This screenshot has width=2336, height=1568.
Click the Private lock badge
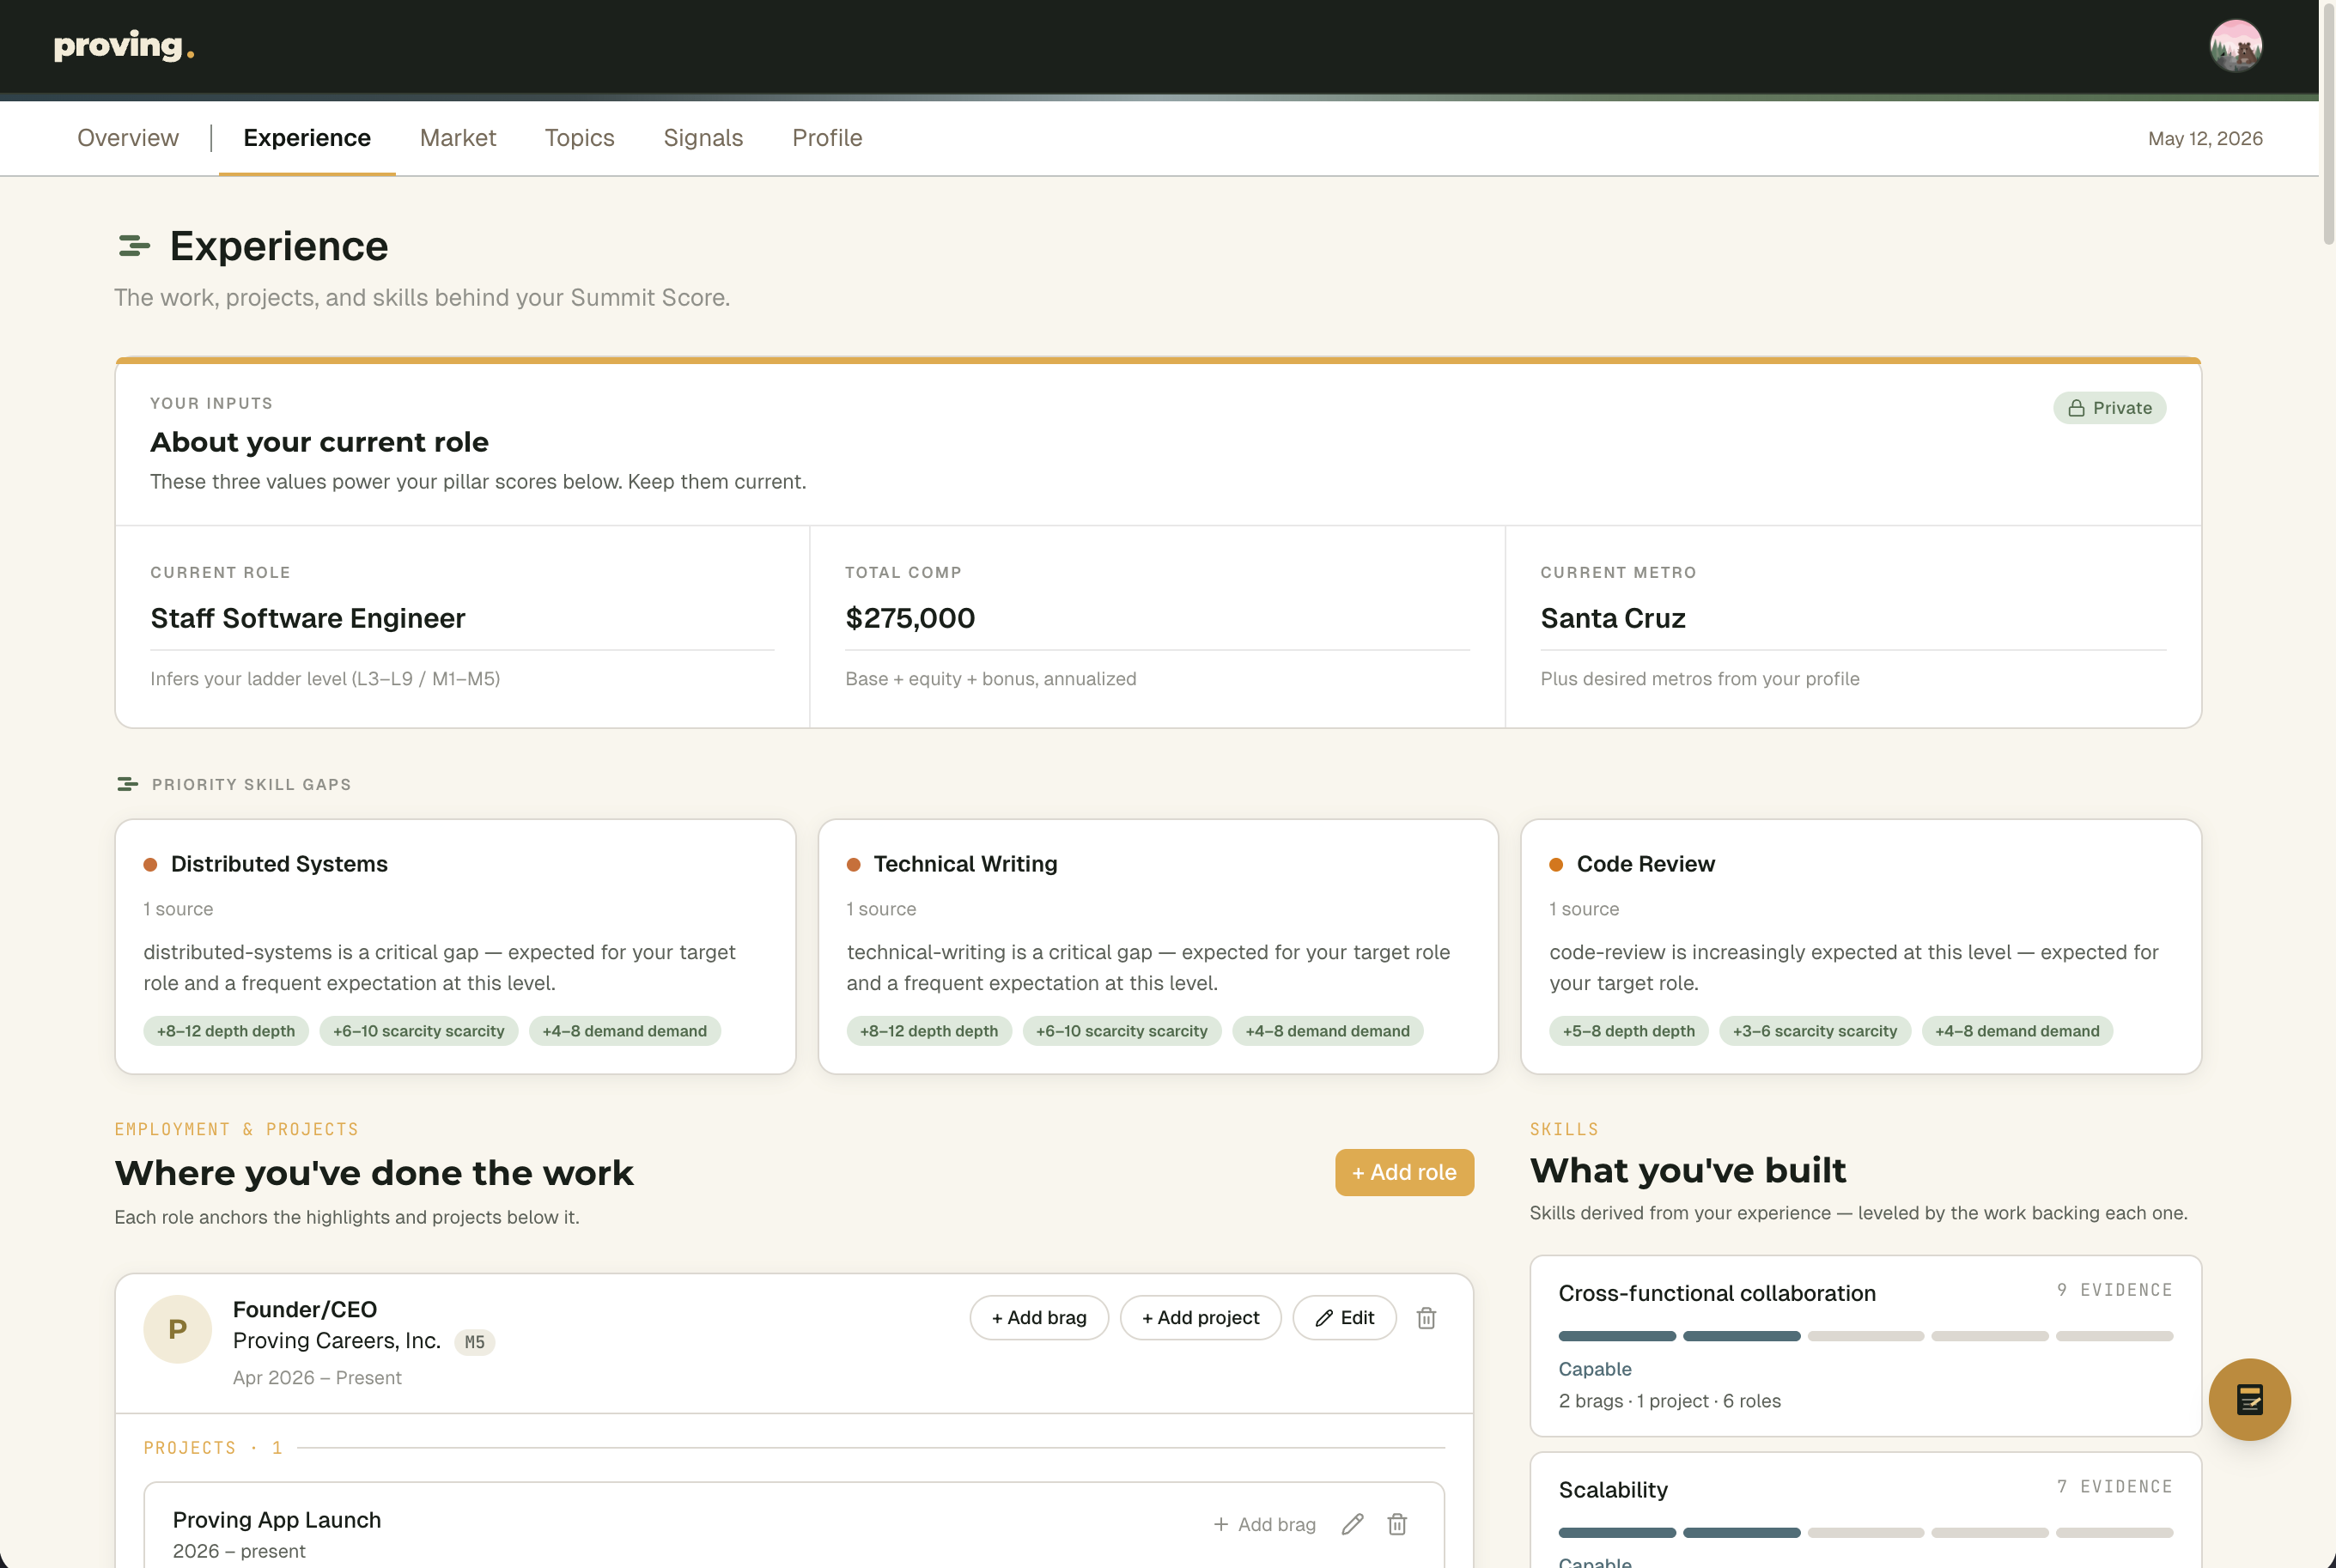coord(2109,408)
